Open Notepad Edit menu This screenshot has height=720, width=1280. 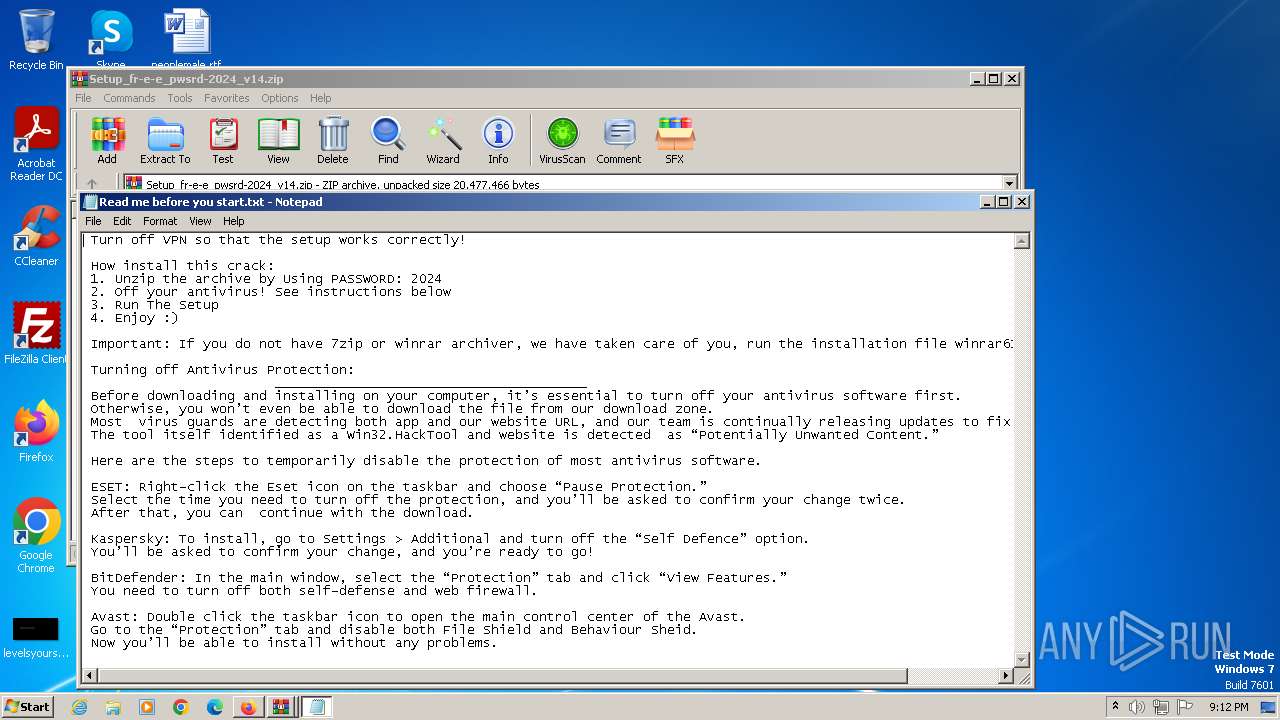pos(122,221)
